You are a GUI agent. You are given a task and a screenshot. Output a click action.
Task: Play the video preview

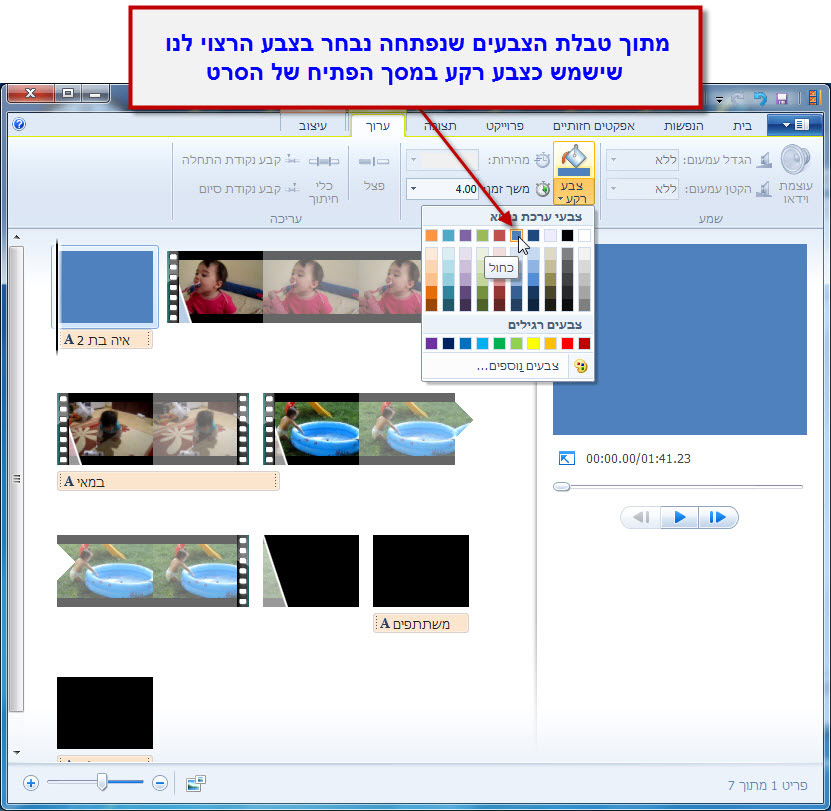tap(679, 517)
